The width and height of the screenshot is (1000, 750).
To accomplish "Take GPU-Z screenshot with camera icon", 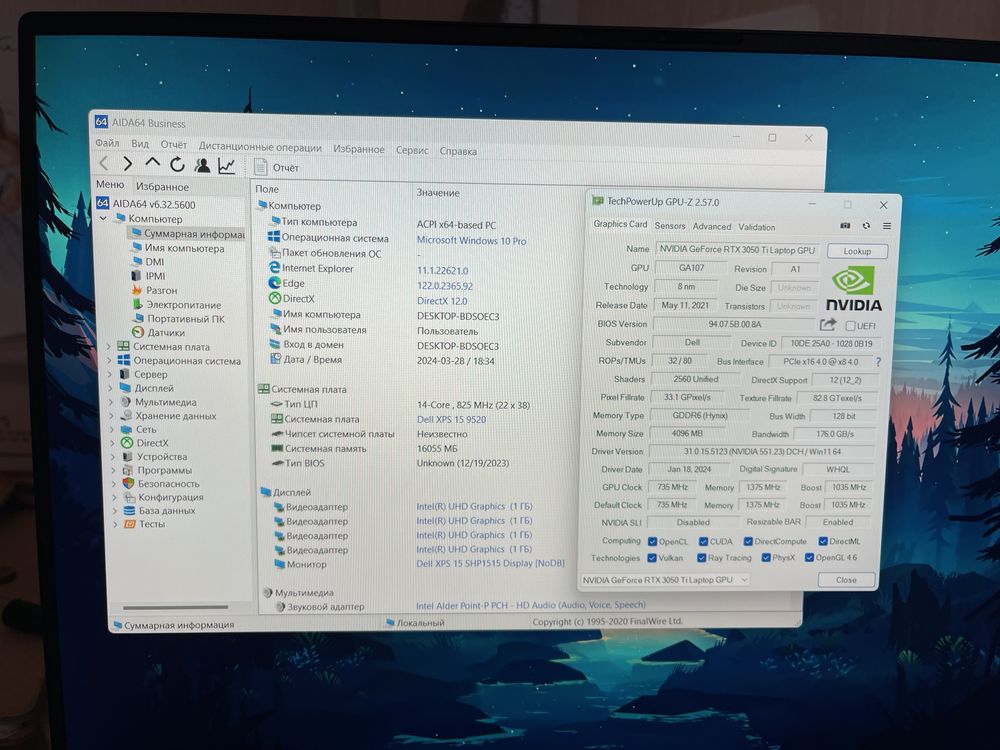I will tap(845, 226).
